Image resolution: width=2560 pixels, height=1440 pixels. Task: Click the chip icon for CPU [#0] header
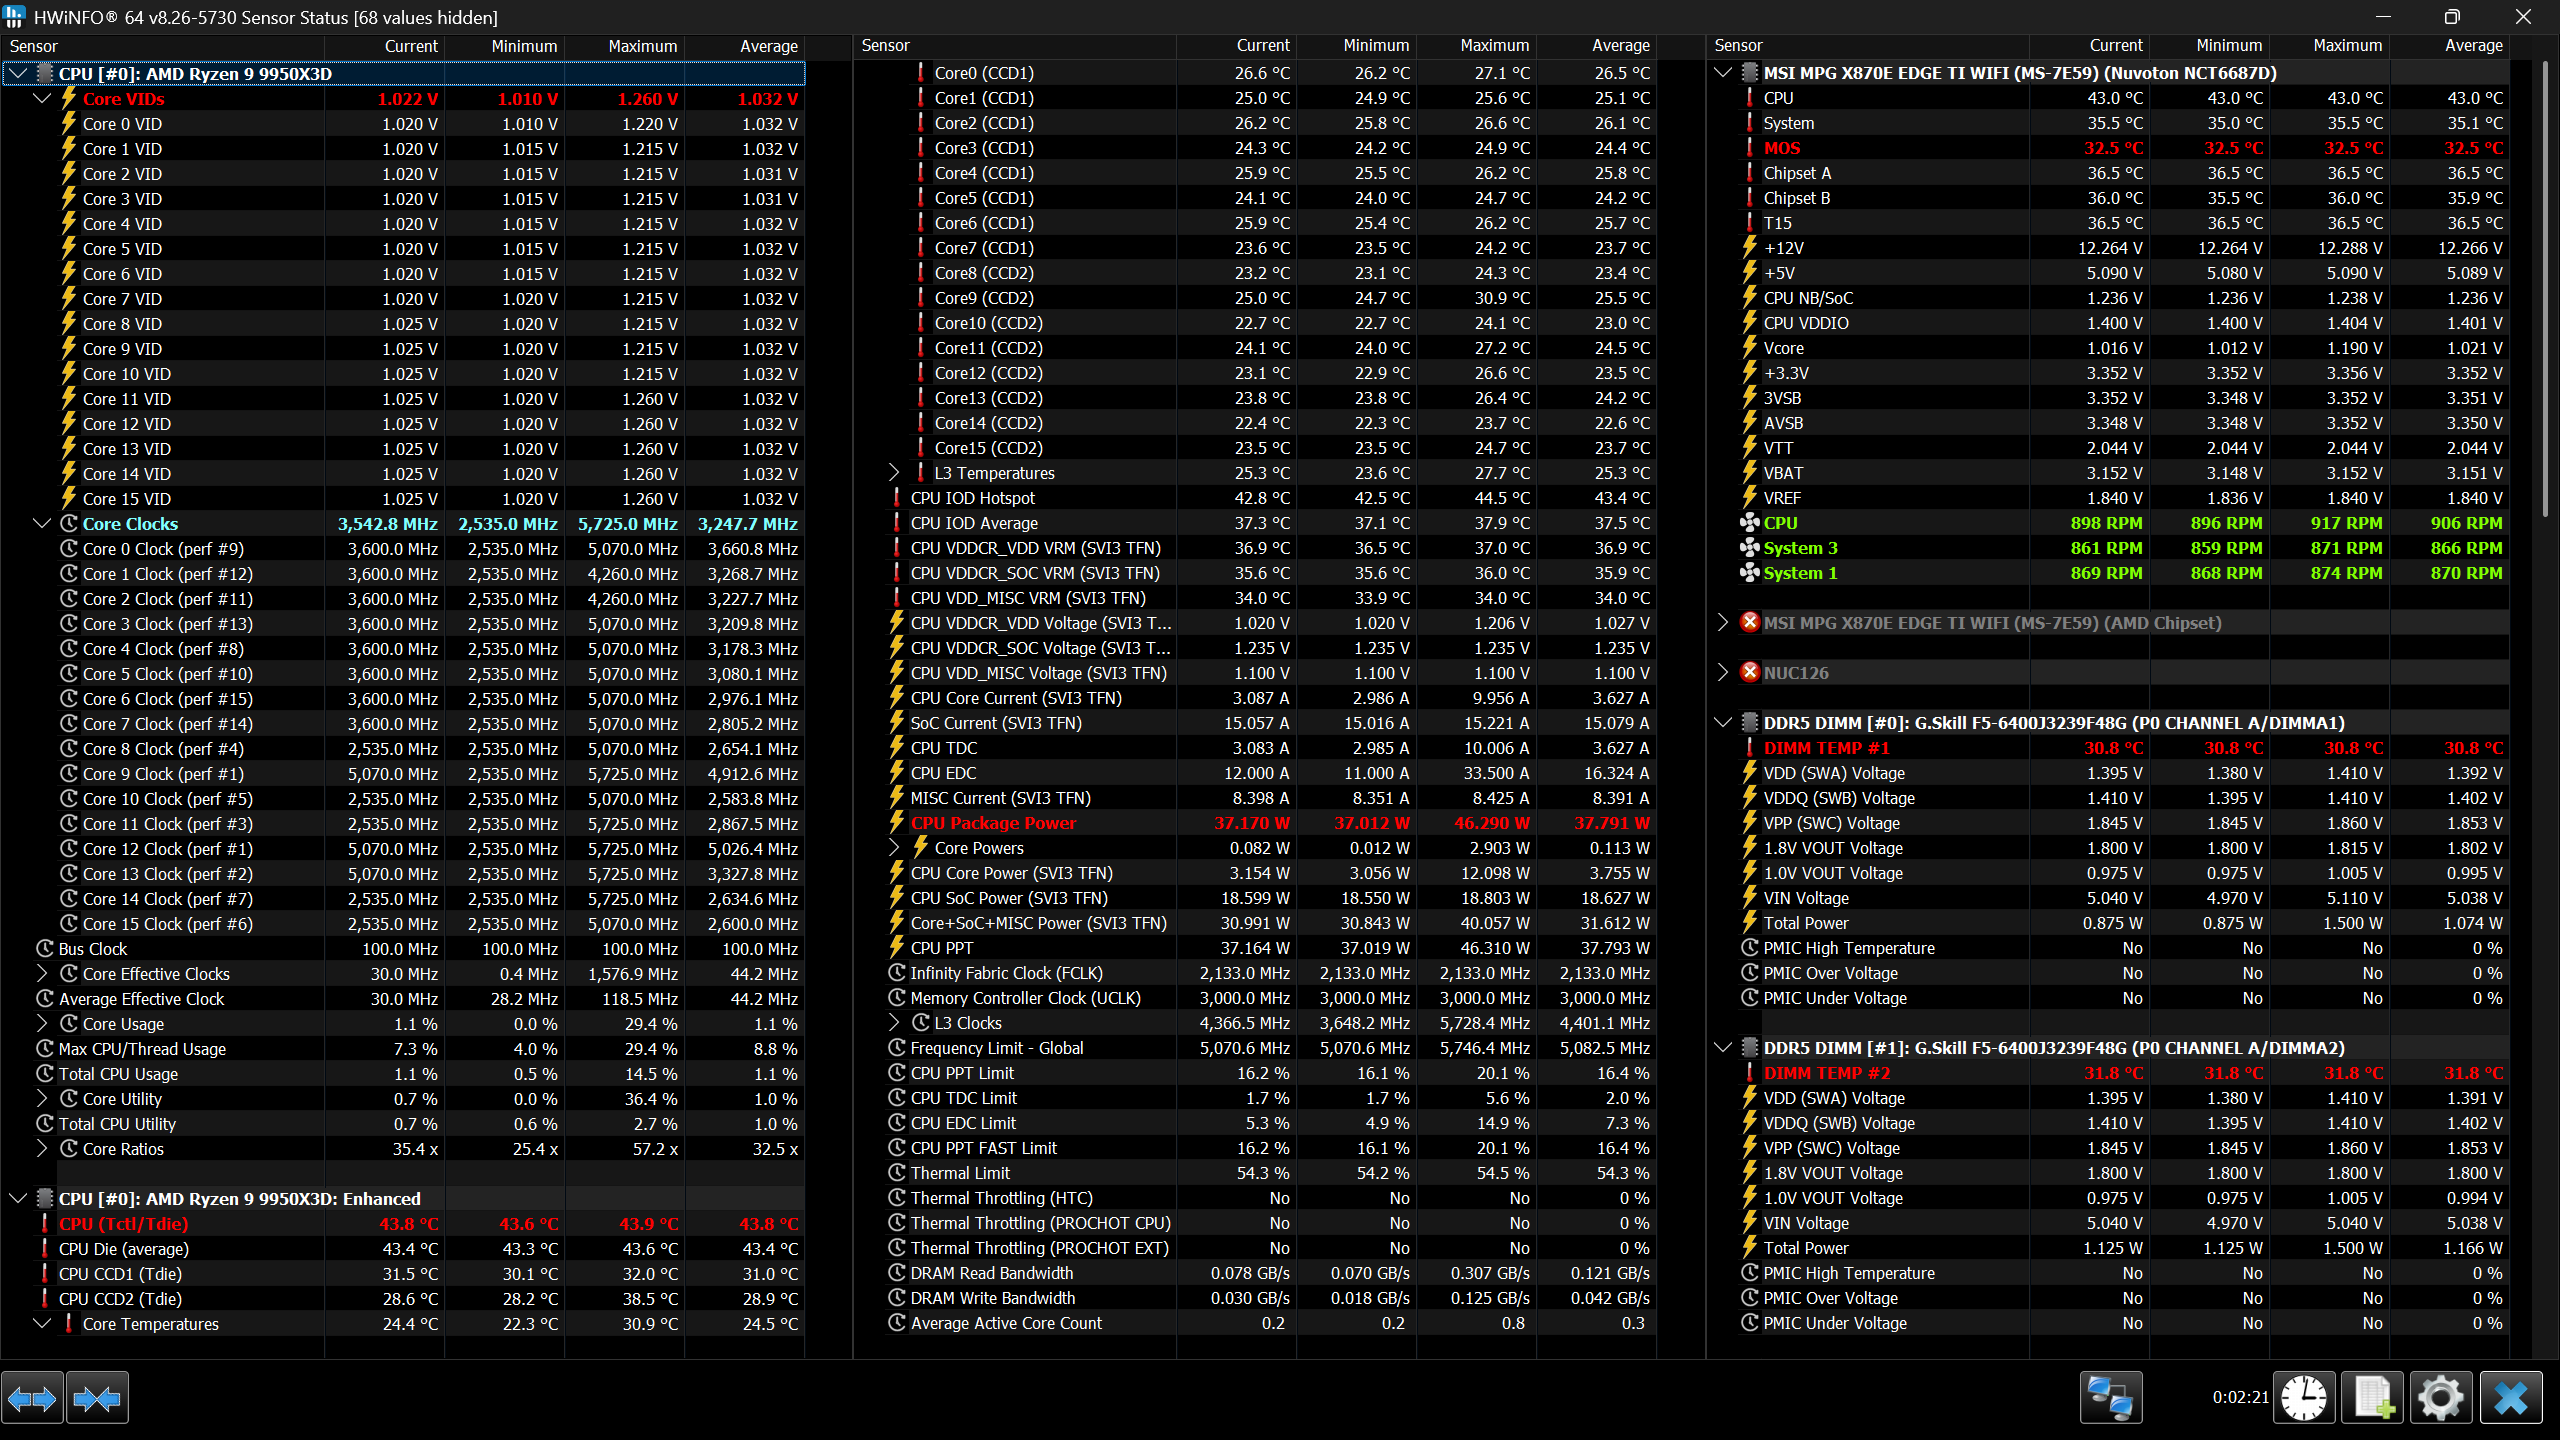point(45,74)
